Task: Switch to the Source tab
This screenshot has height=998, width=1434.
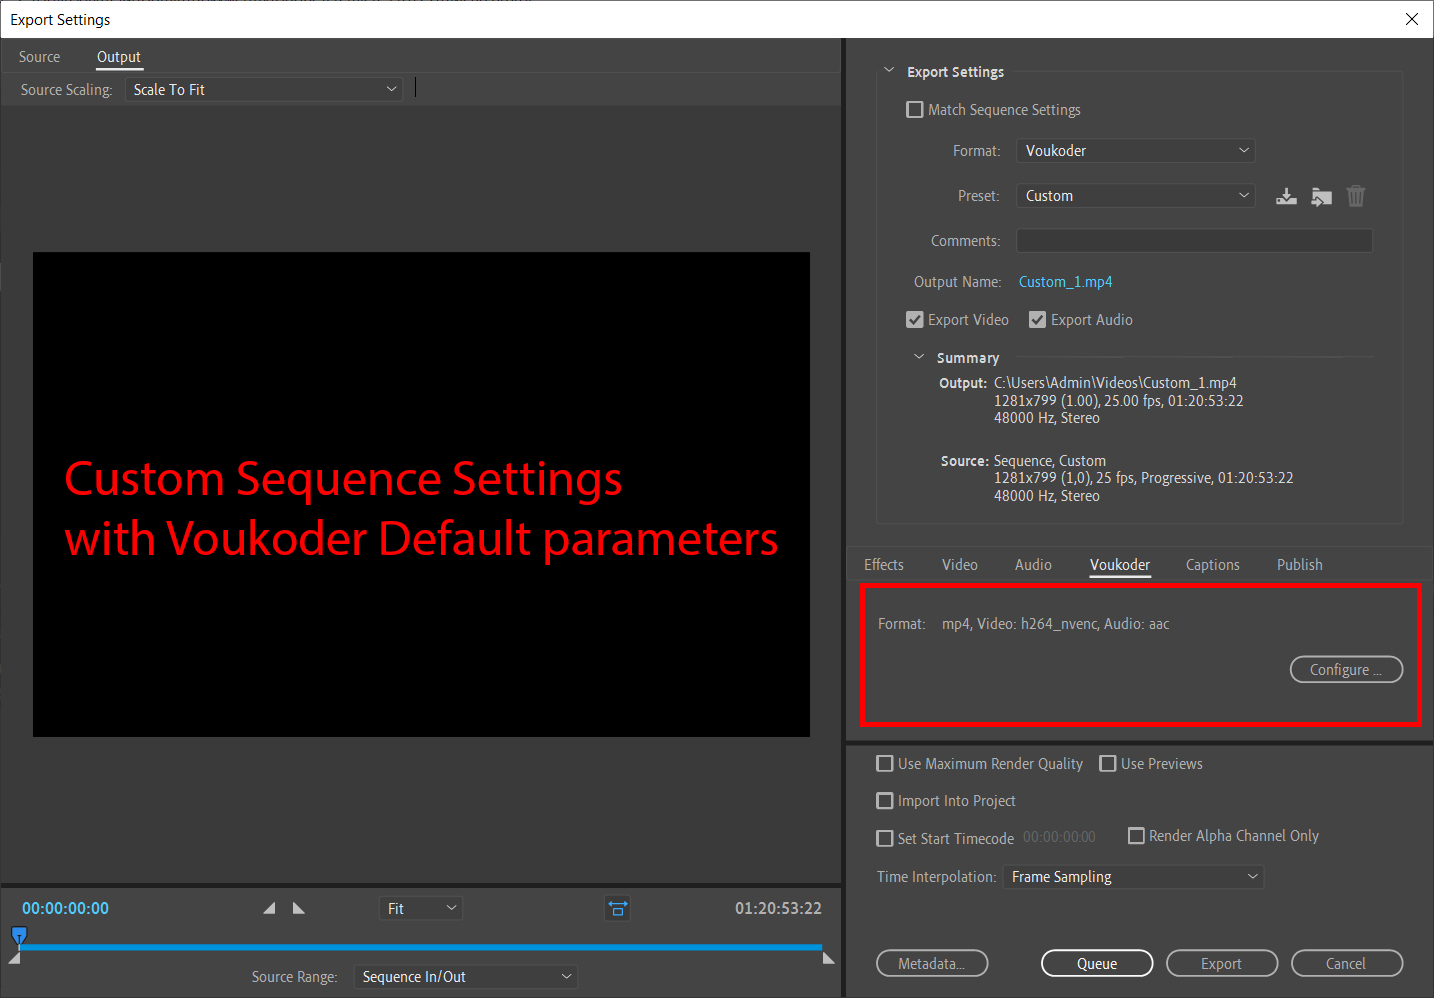Action: 39,57
